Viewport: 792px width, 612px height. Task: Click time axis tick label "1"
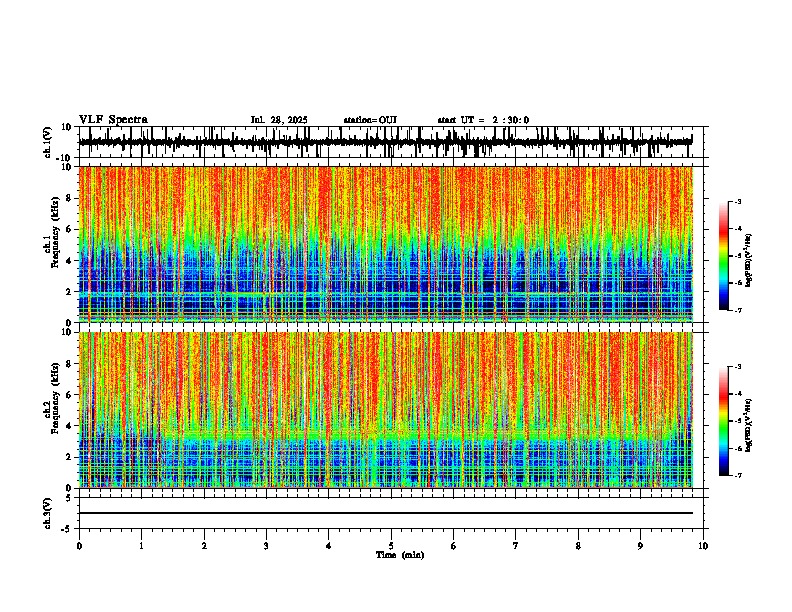(x=141, y=546)
